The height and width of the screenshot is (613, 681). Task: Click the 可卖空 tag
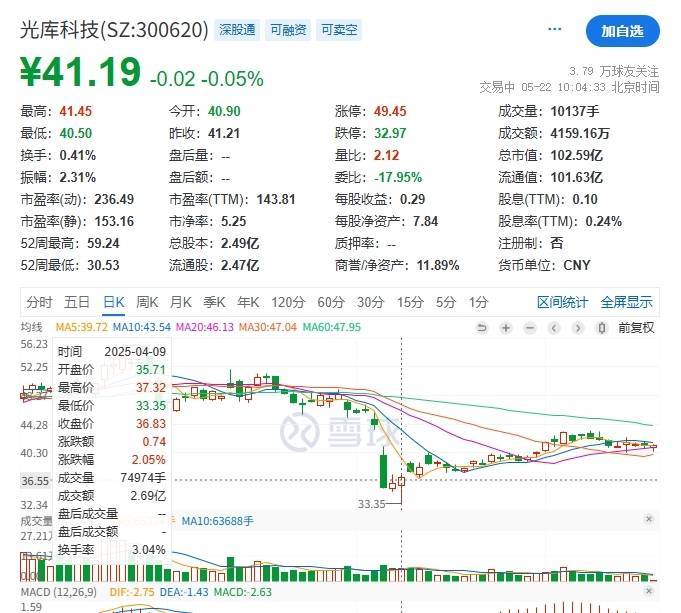tap(339, 30)
